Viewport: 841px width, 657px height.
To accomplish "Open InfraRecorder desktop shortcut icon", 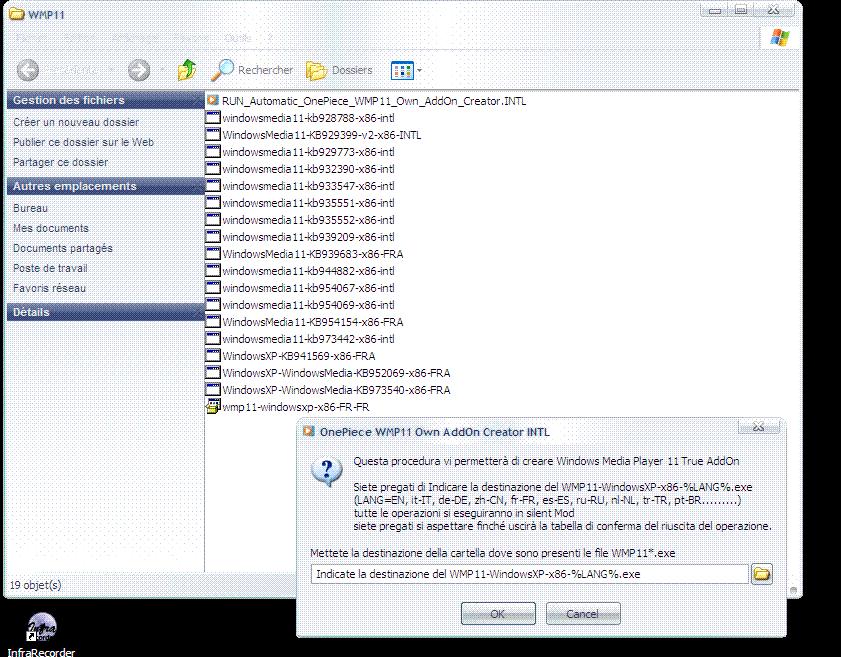I will (x=41, y=627).
